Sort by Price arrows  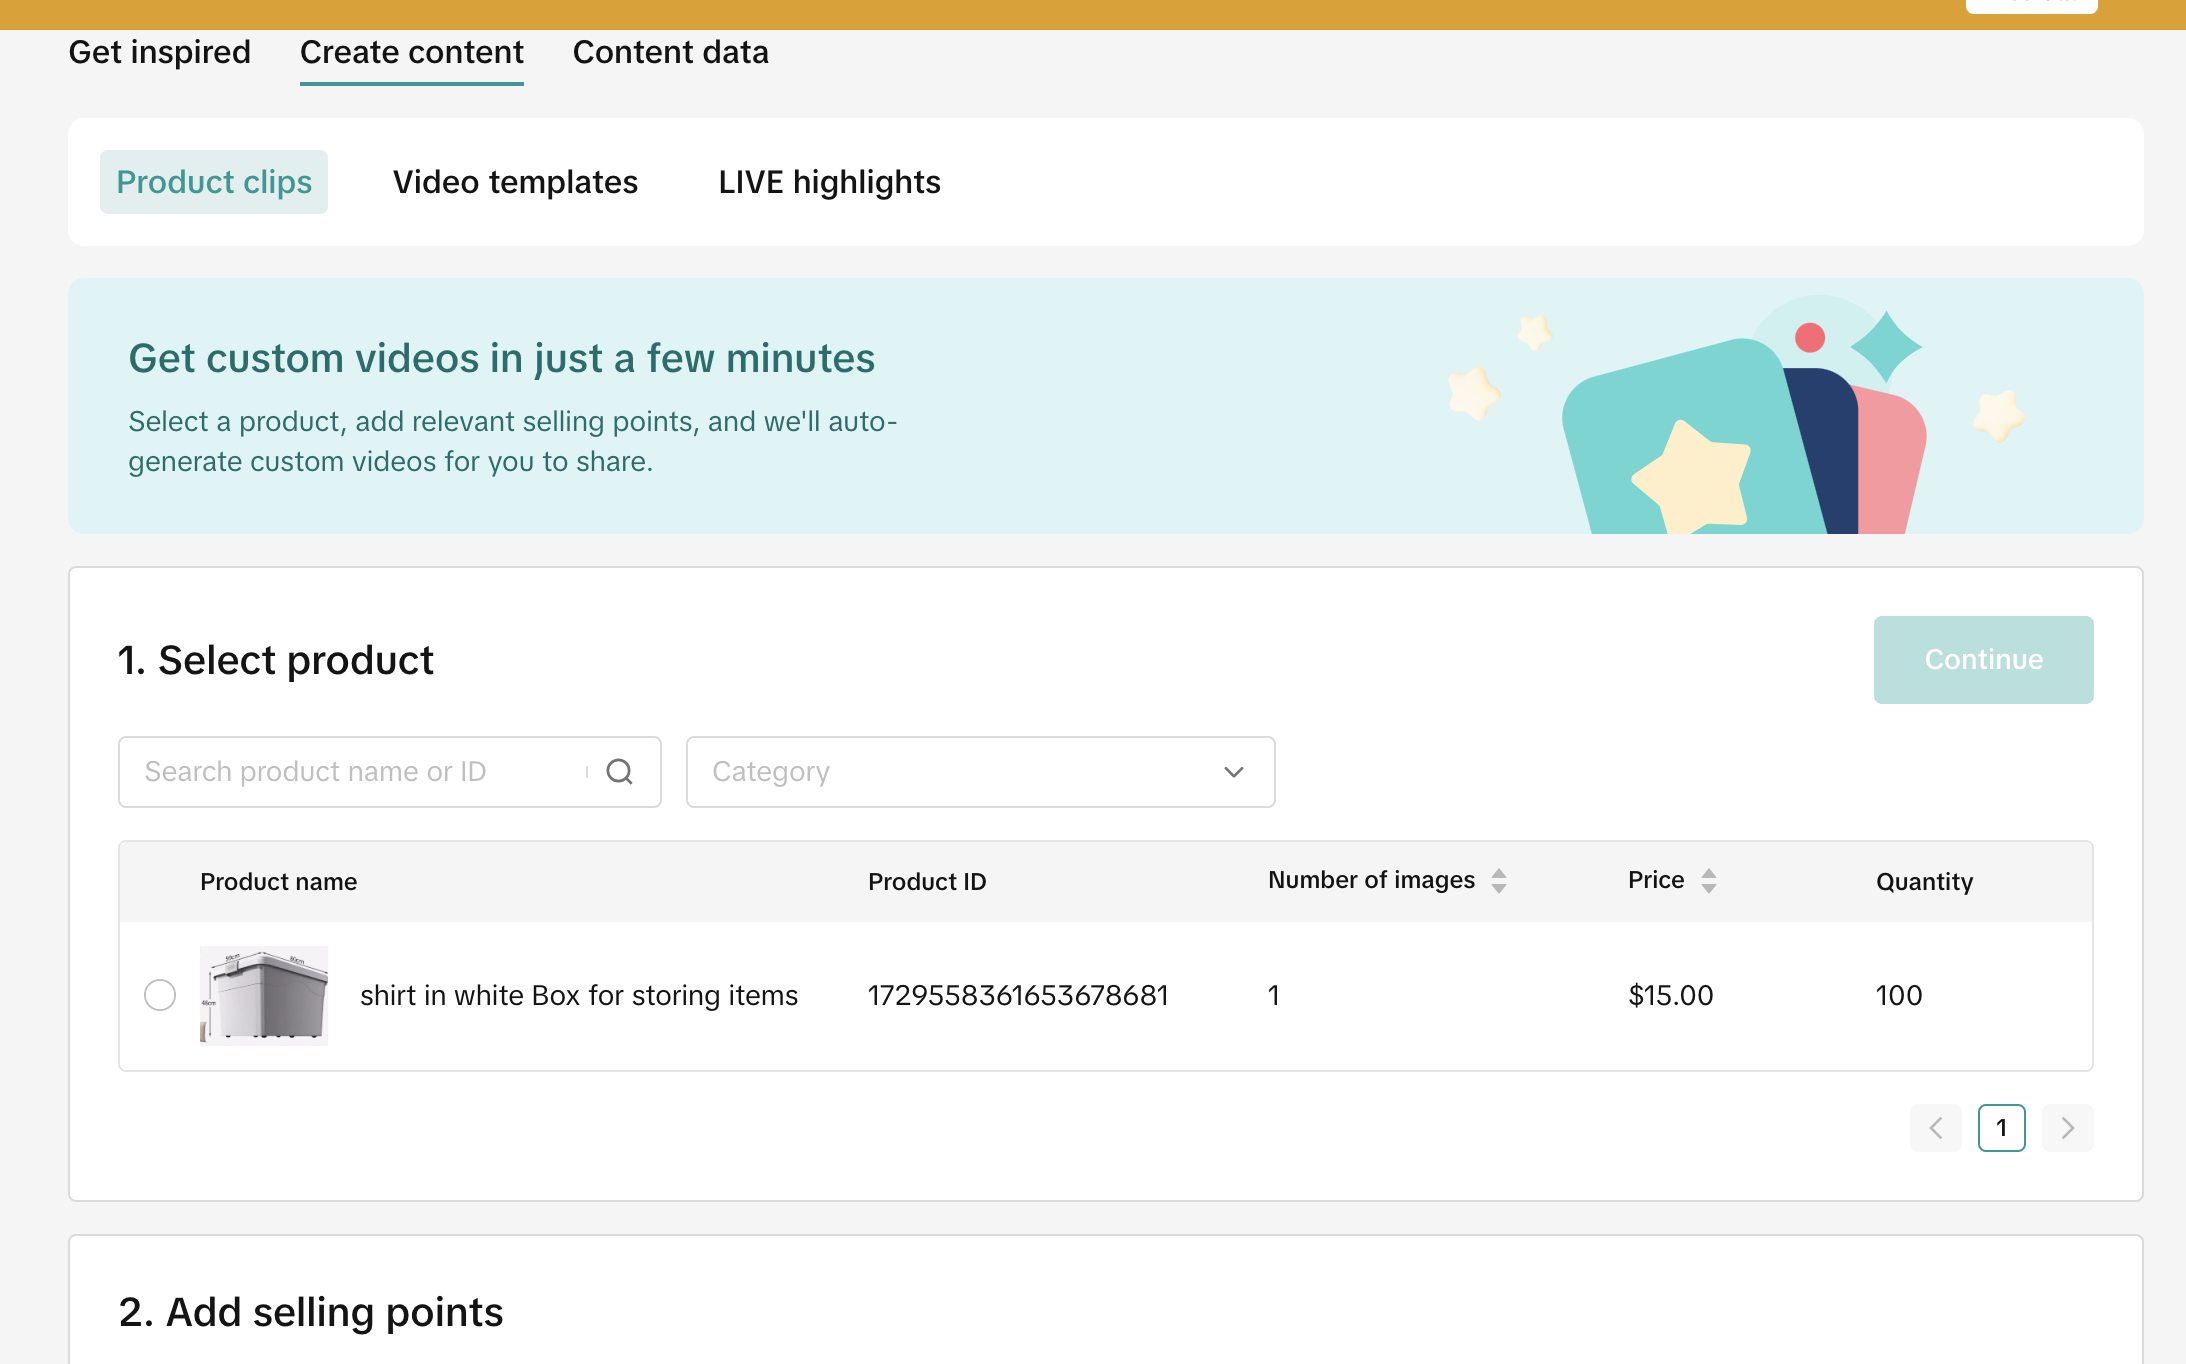tap(1708, 881)
